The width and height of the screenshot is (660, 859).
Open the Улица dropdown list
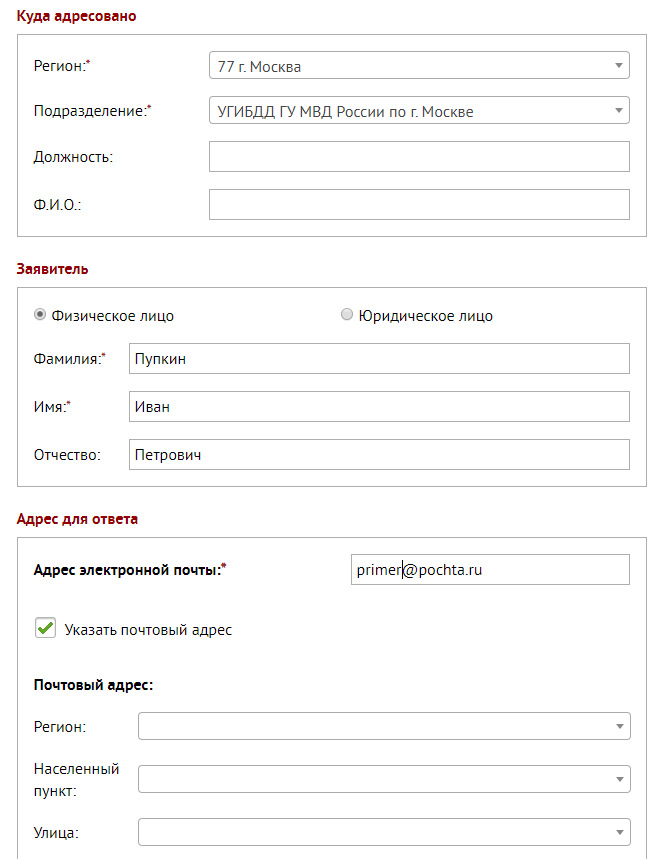384,832
